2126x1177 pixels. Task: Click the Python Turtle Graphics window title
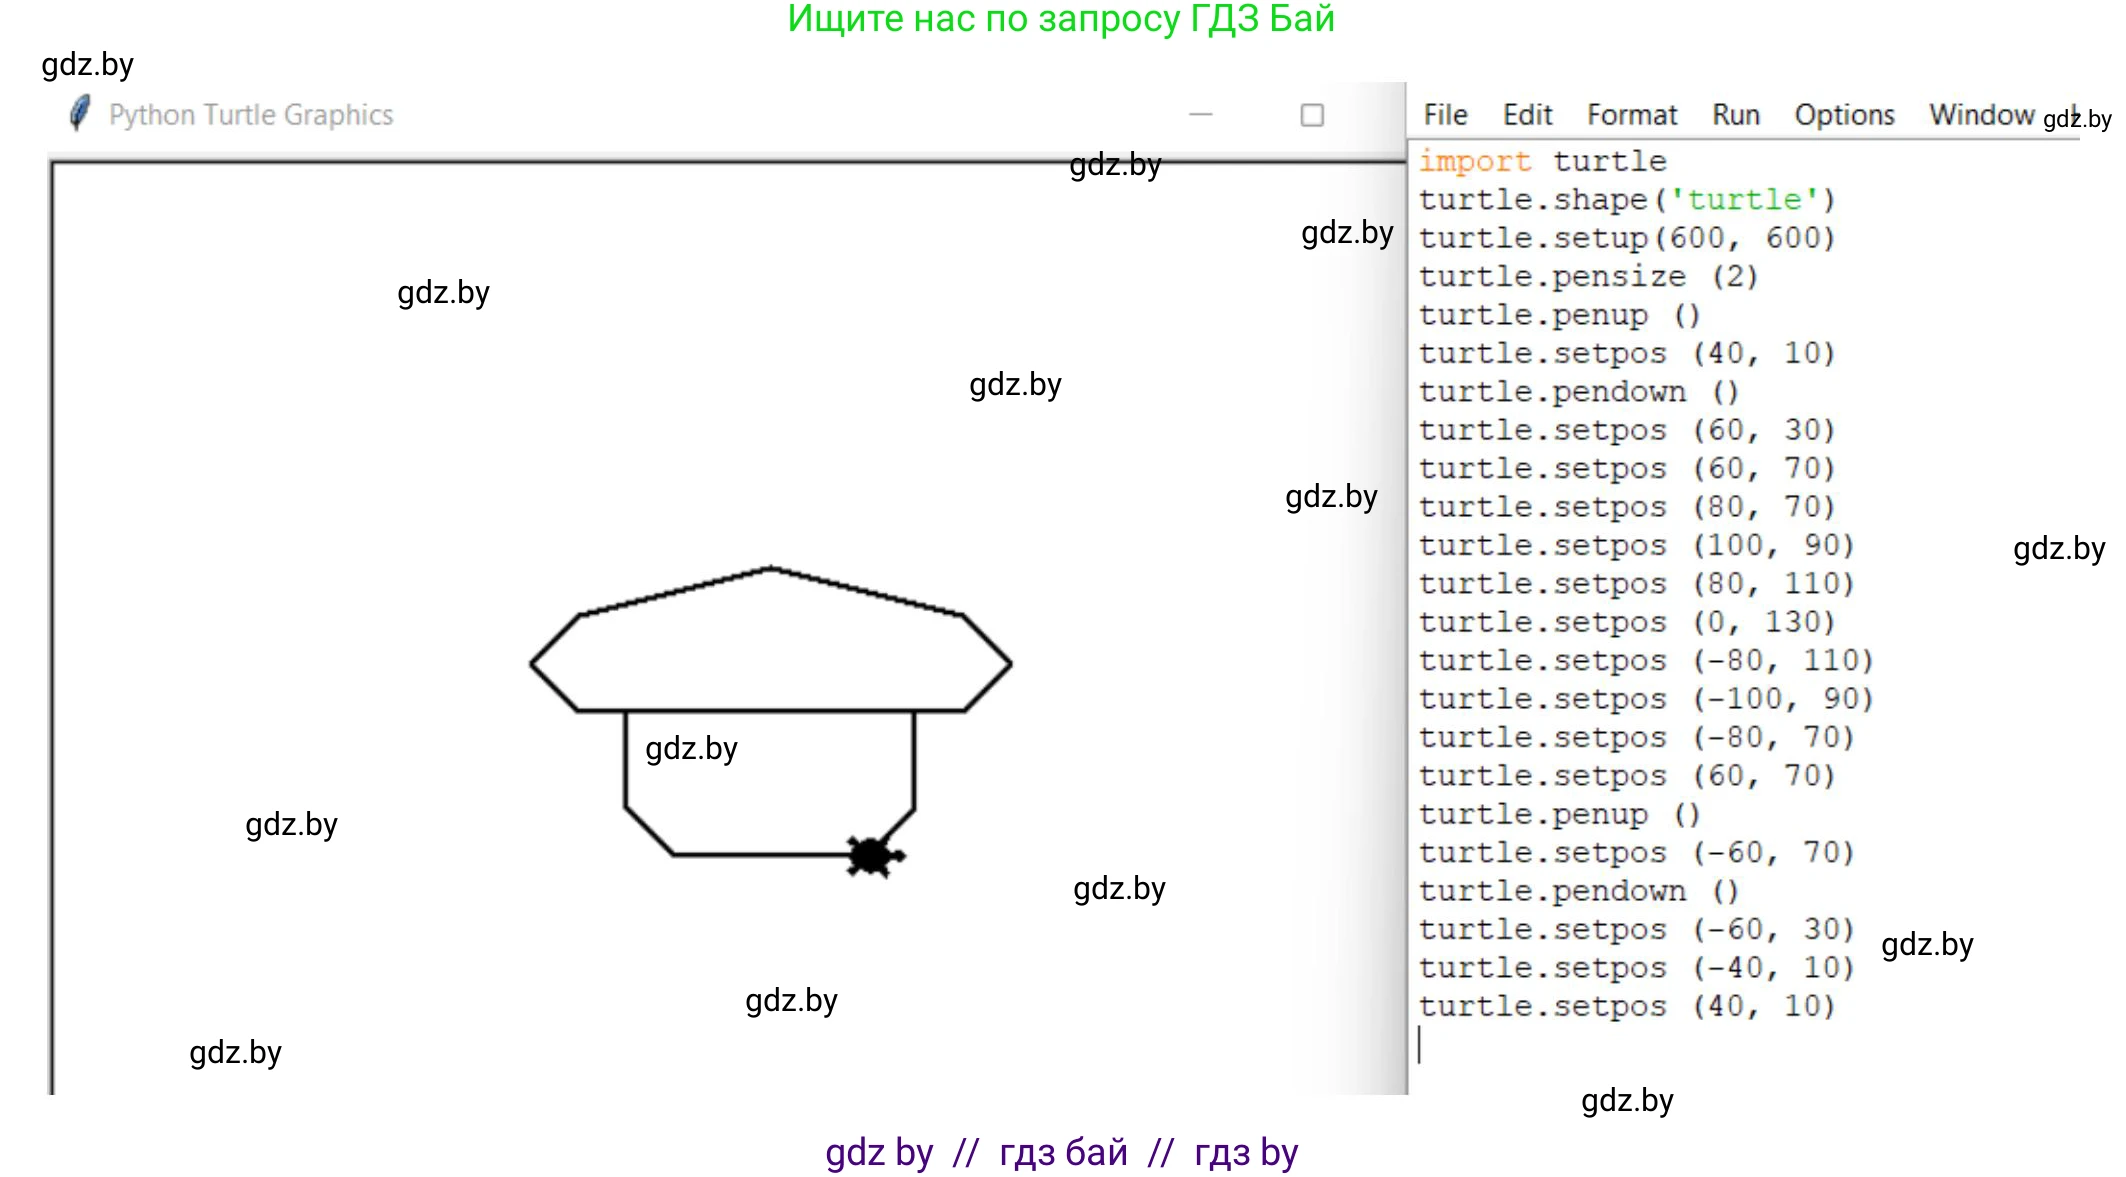[251, 115]
